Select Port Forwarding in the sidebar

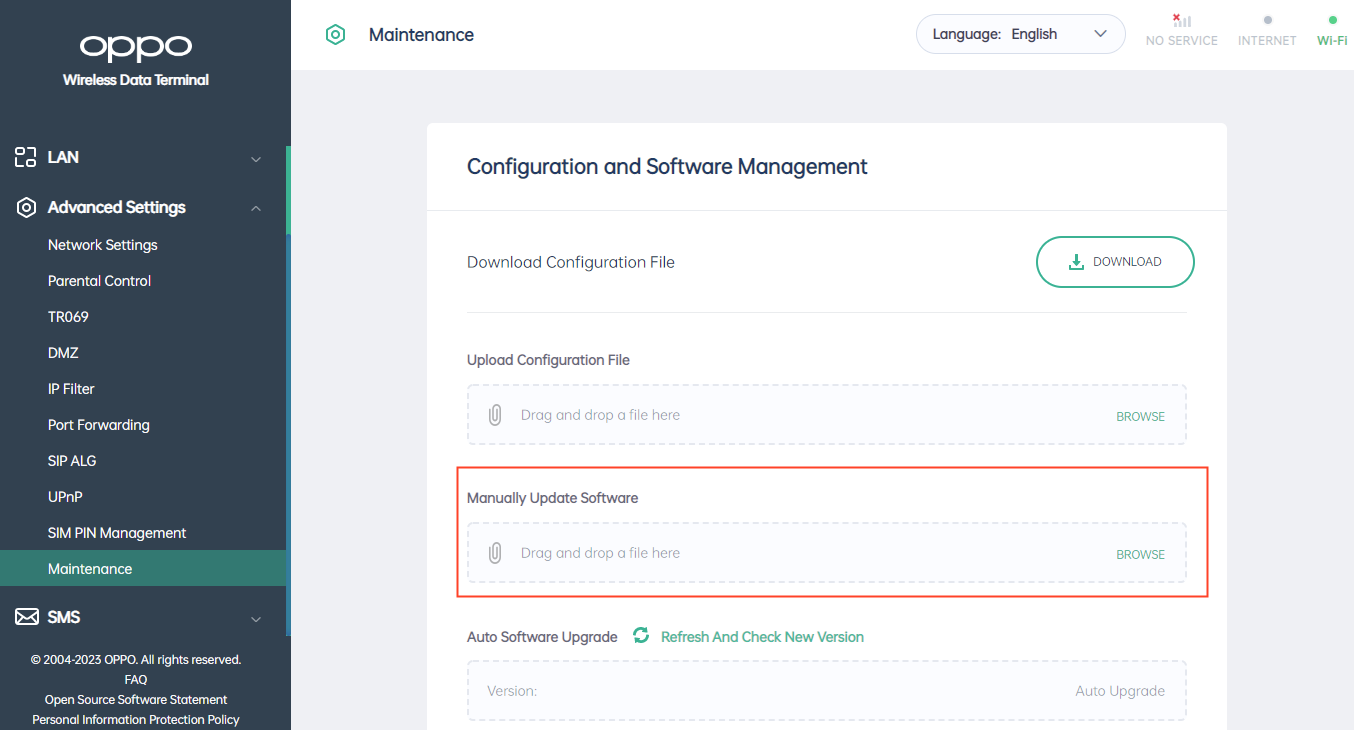[98, 424]
